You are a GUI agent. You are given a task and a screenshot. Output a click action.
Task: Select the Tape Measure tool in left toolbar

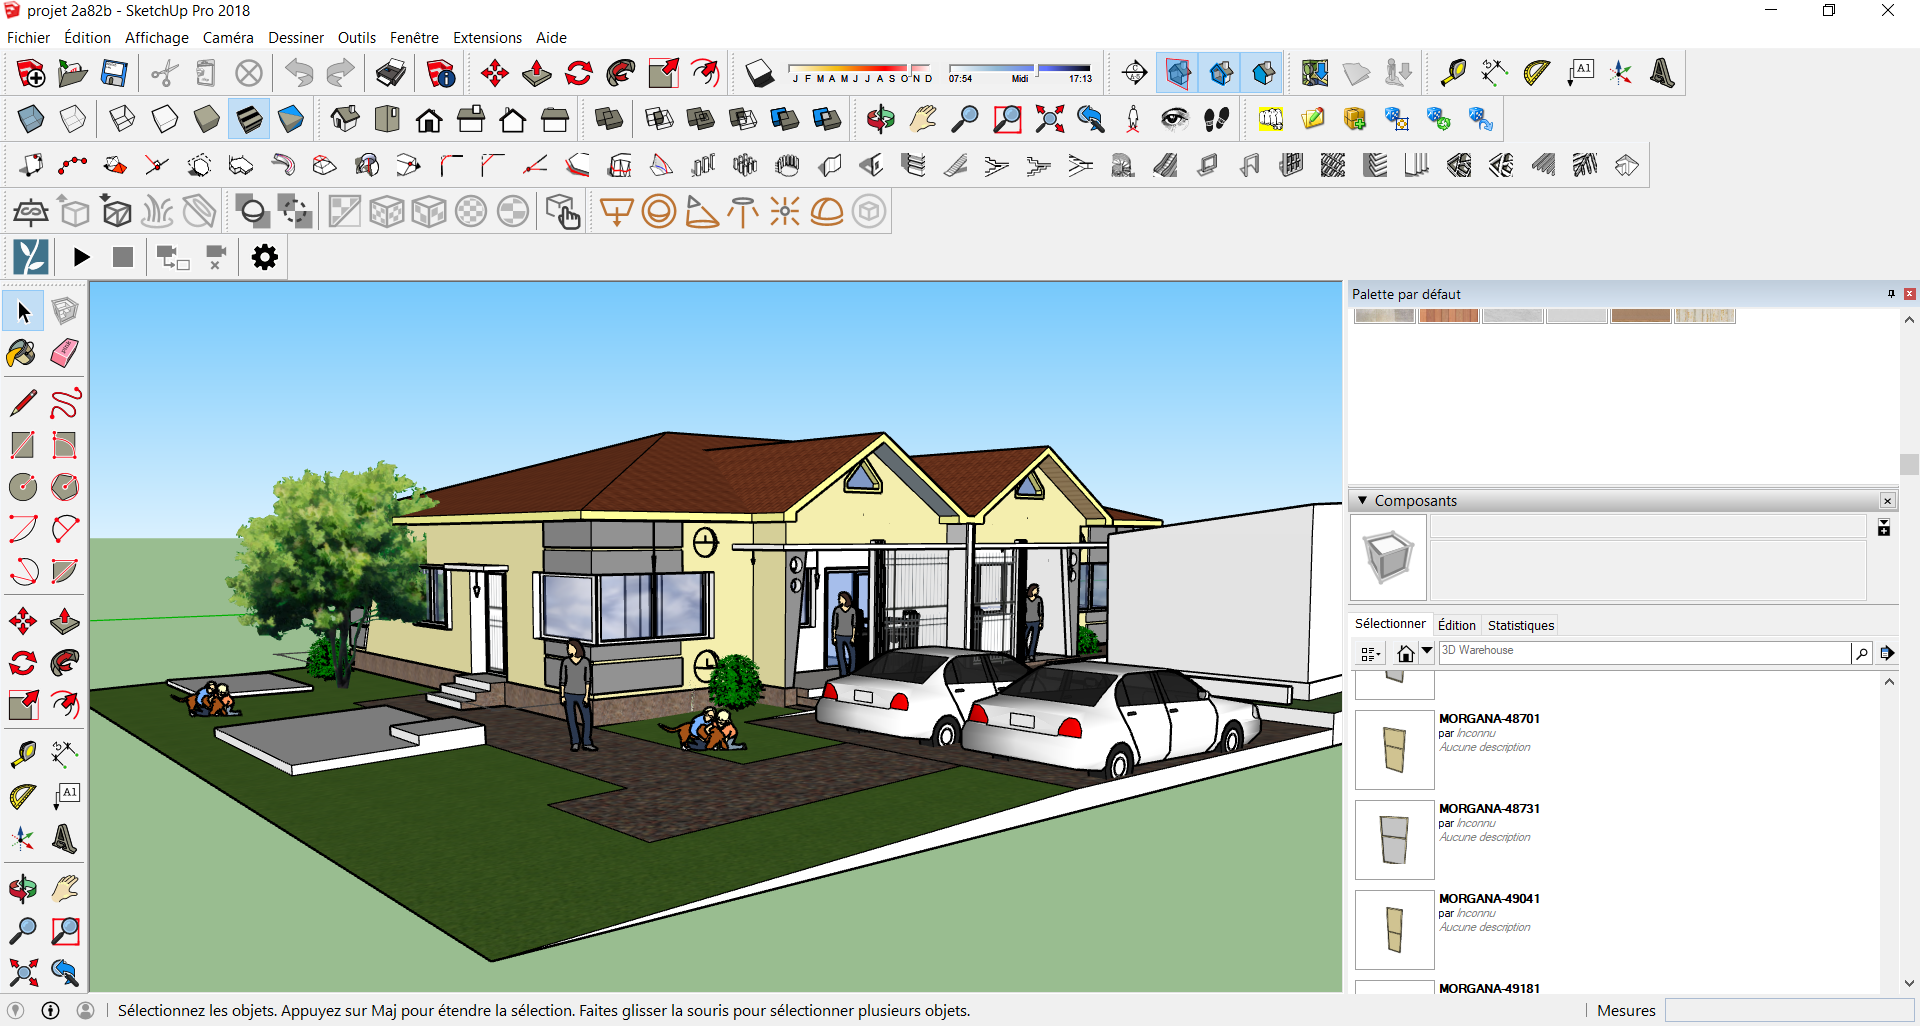[23, 753]
